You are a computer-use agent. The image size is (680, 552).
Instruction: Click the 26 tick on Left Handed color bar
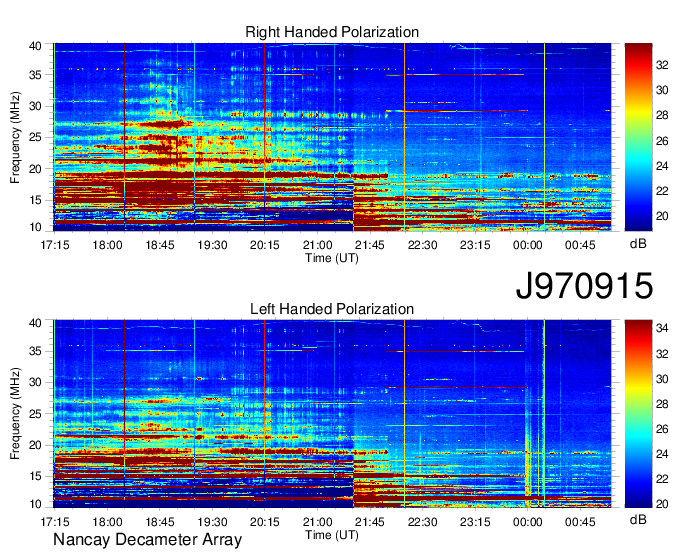coord(662,429)
